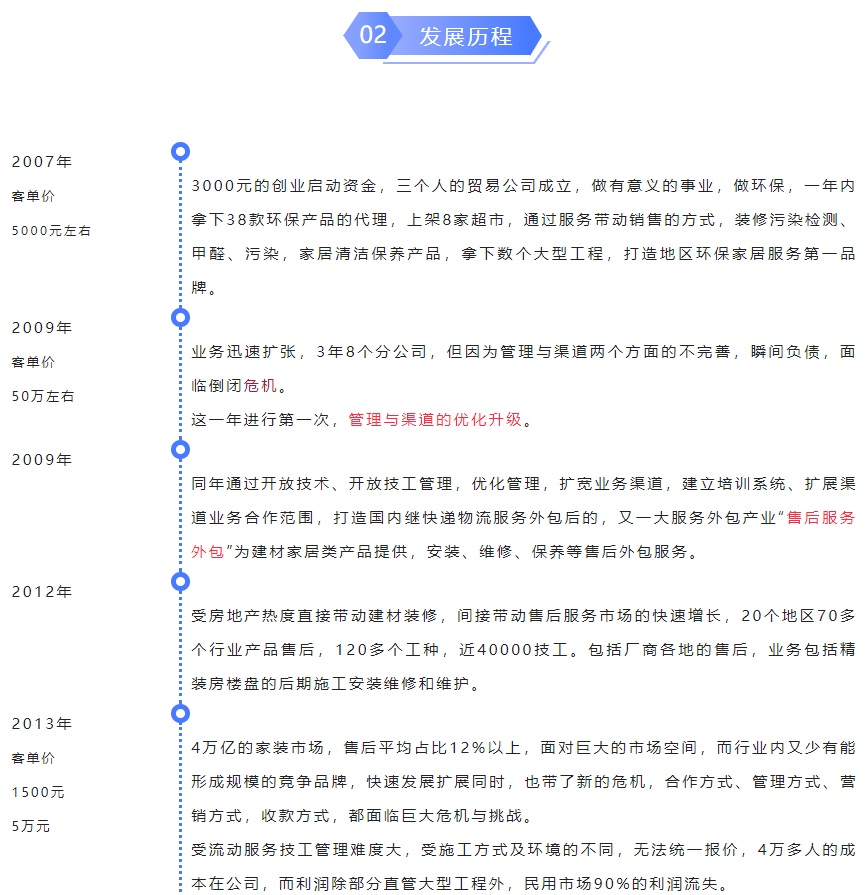Select the 2009 year label tab
Viewport: 868px width, 895px height.
[41, 327]
